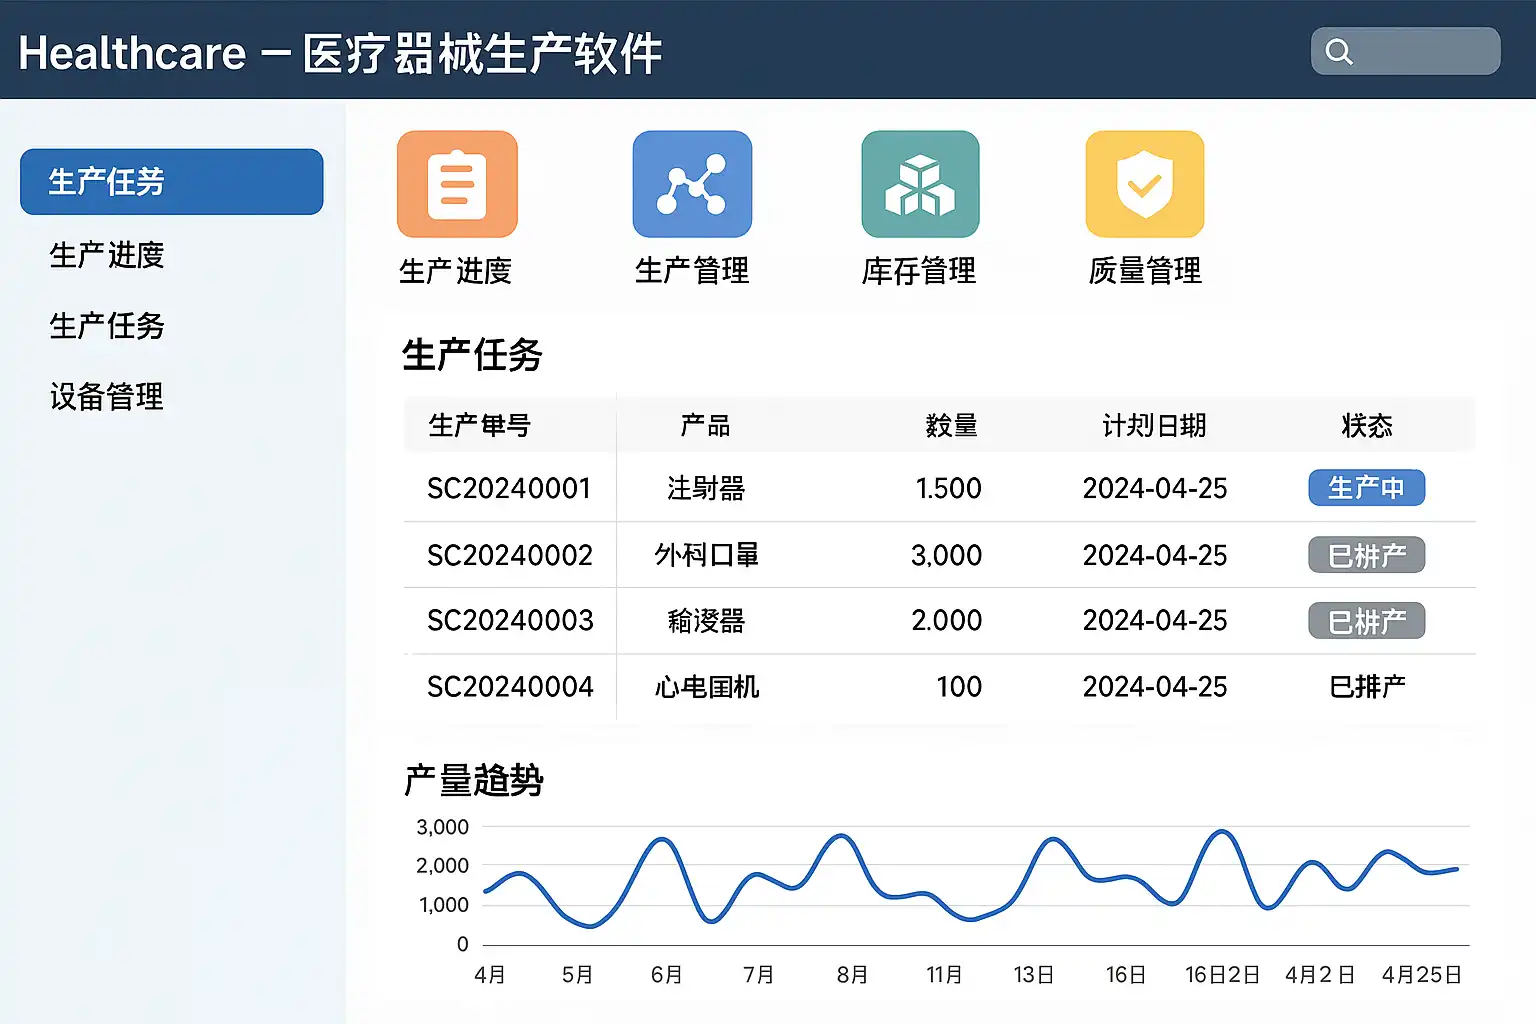Click the blue 生产管理 network icon
Screen dimensions: 1536x1024
pos(692,184)
